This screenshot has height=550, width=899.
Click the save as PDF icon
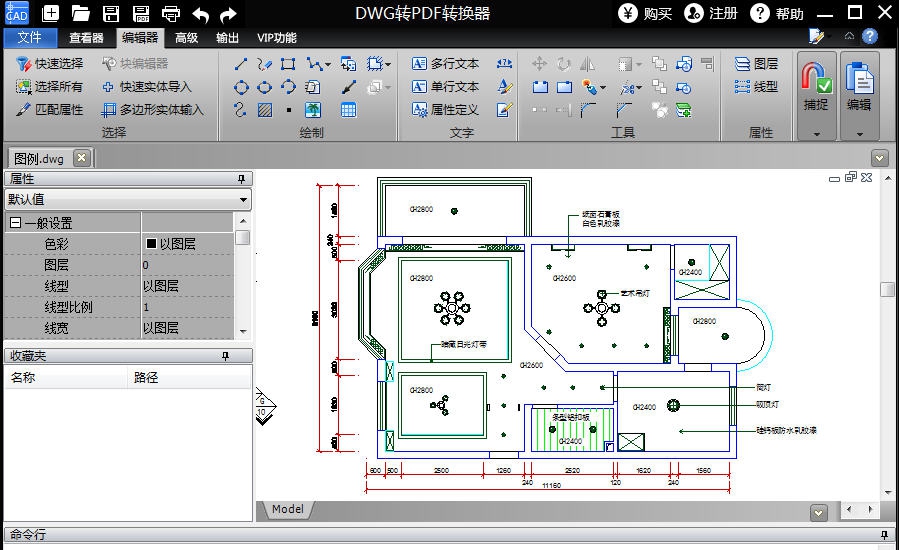[141, 14]
